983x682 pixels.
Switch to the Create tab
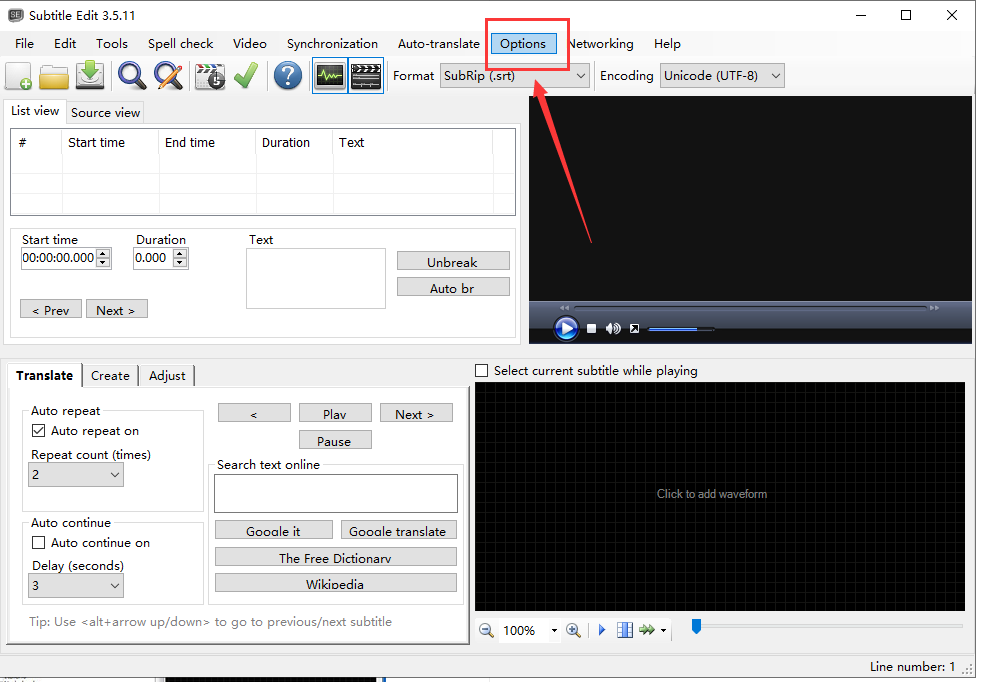click(x=110, y=375)
